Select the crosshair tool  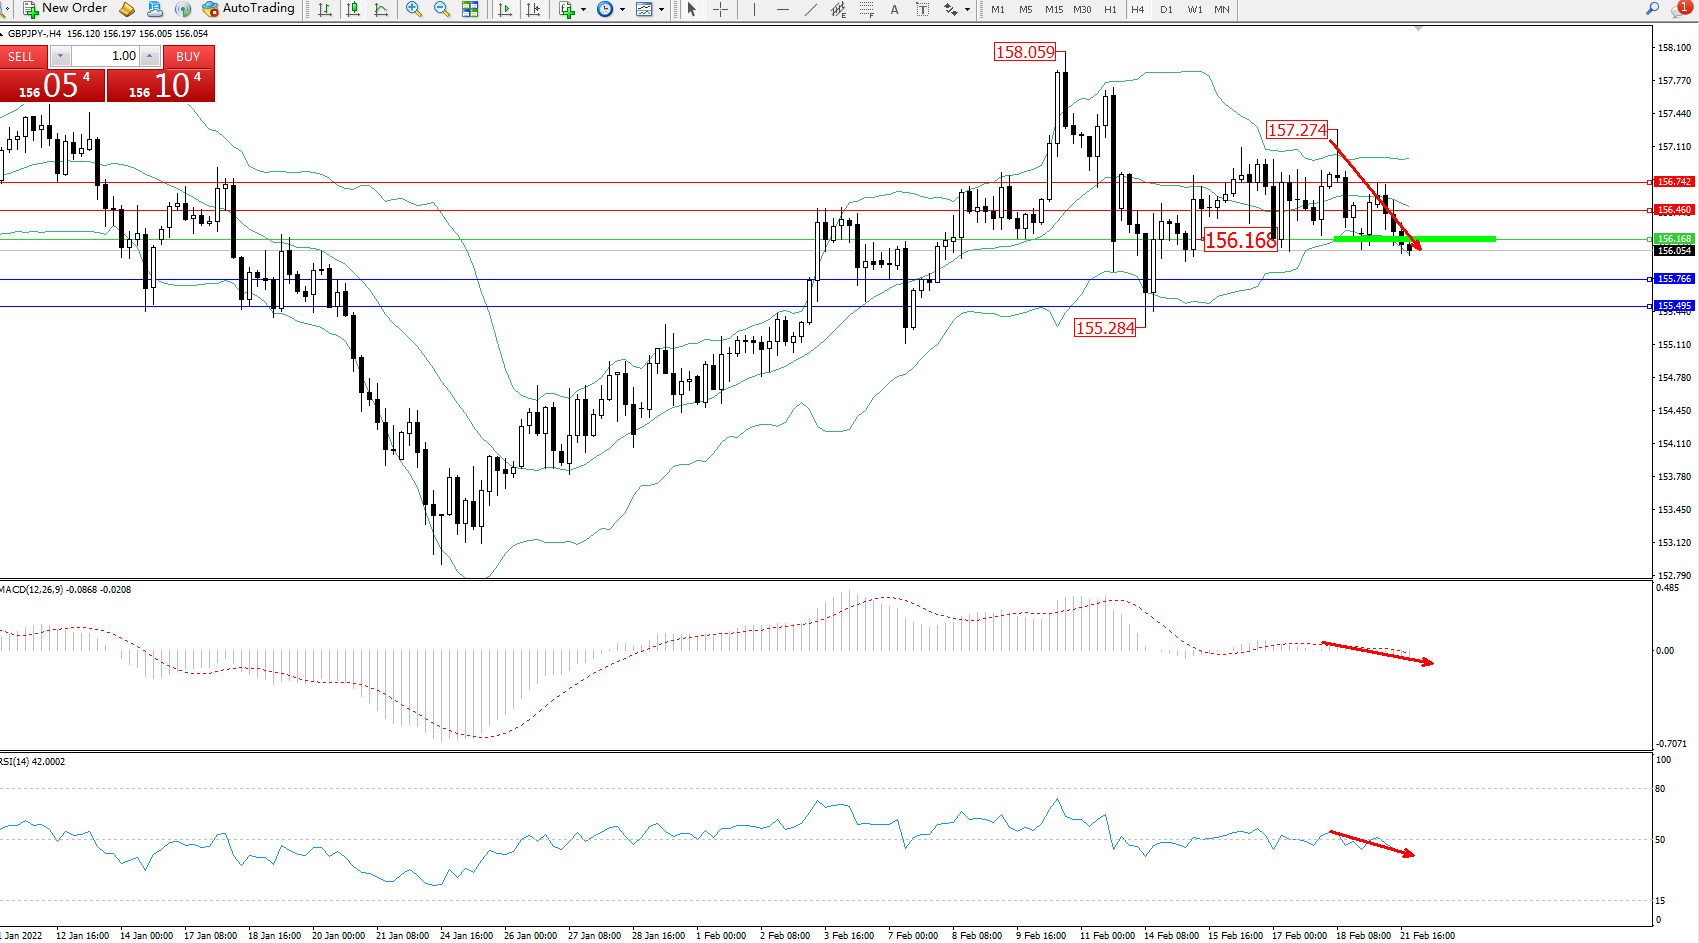tap(720, 9)
